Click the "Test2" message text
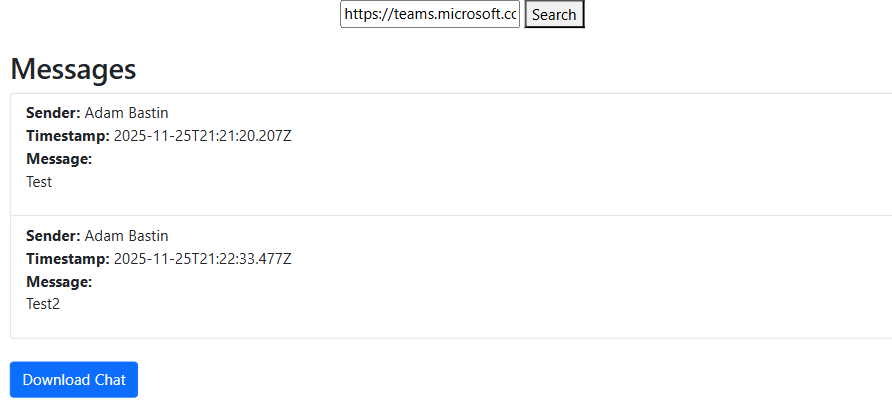This screenshot has height=405, width=892. (x=43, y=304)
